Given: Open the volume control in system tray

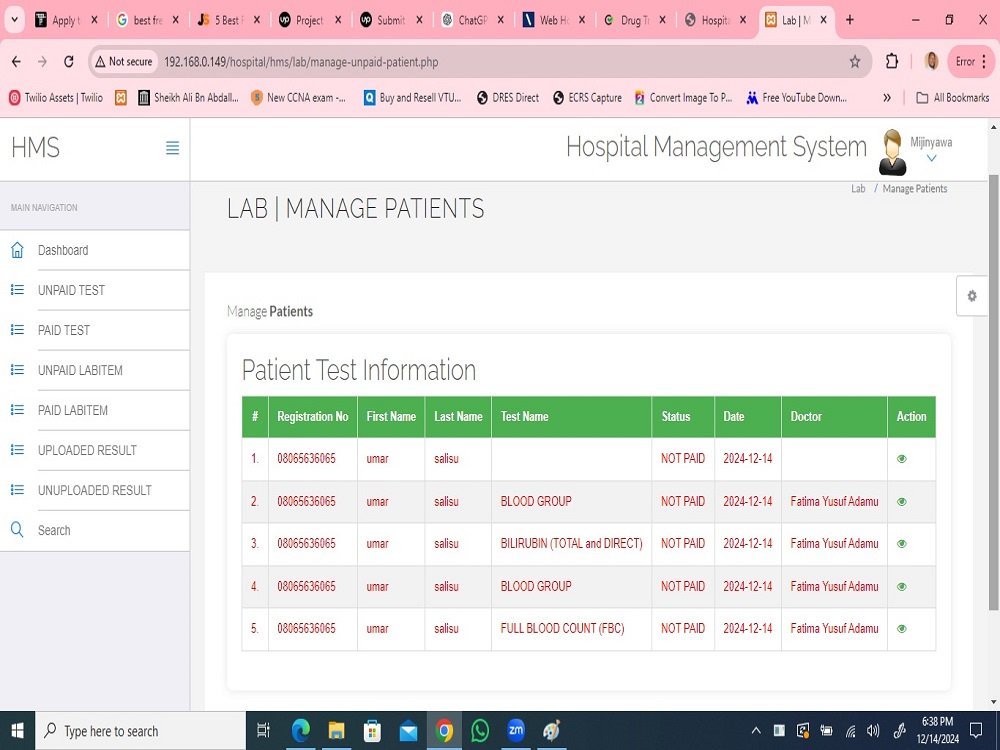Looking at the screenshot, I should (x=873, y=731).
